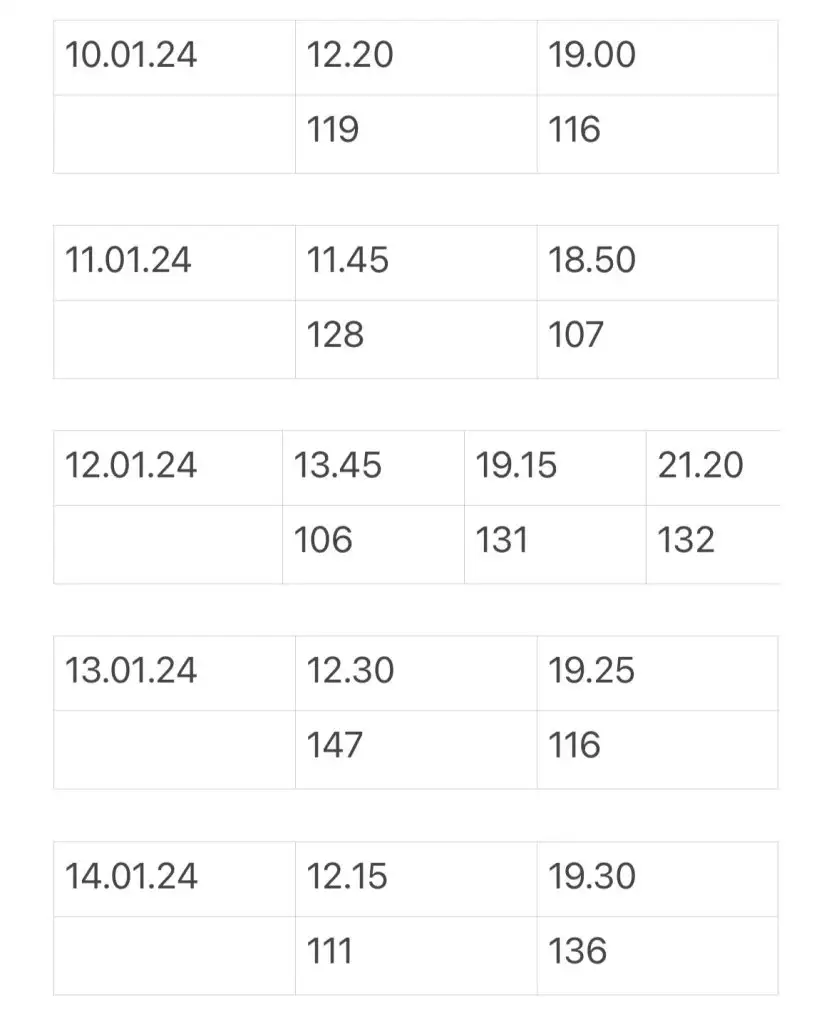Image resolution: width=834 pixels, height=1024 pixels.
Task: Select the value 119 cell
Action: click(416, 135)
